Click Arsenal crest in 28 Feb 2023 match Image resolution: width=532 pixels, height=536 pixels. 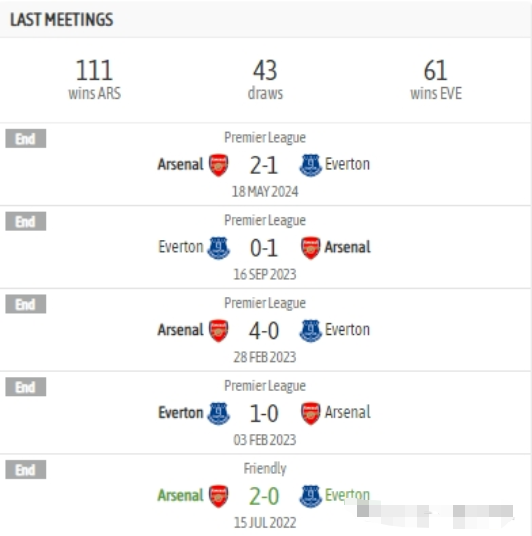pyautogui.click(x=219, y=331)
